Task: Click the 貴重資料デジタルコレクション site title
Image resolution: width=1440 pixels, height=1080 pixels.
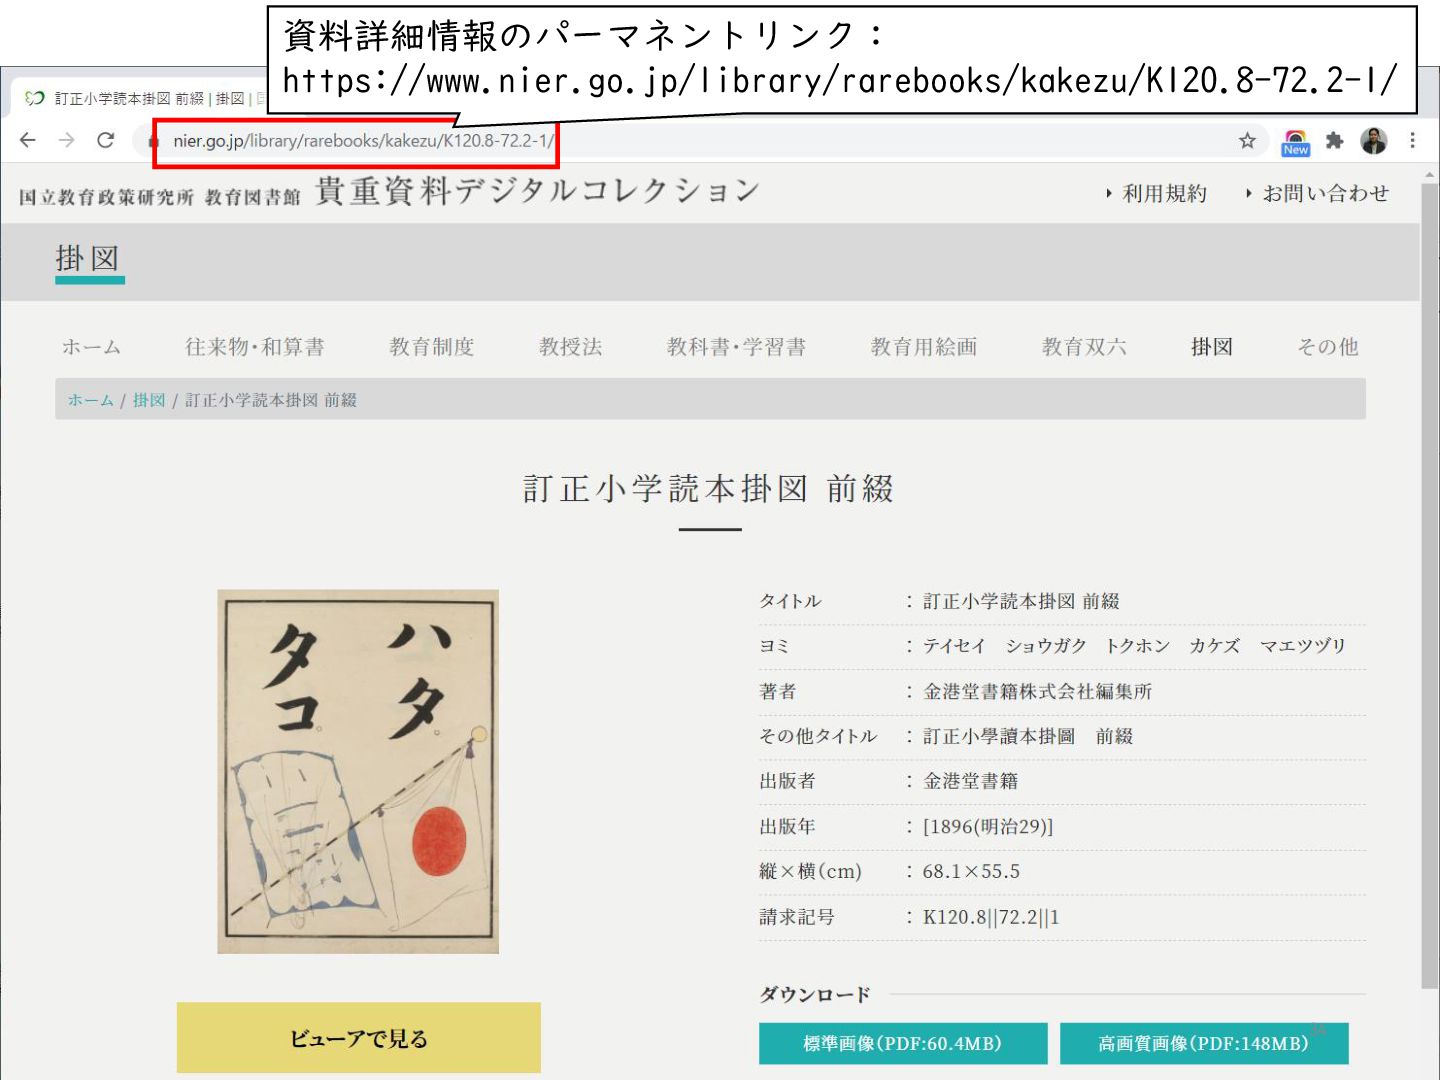Action: [x=538, y=190]
